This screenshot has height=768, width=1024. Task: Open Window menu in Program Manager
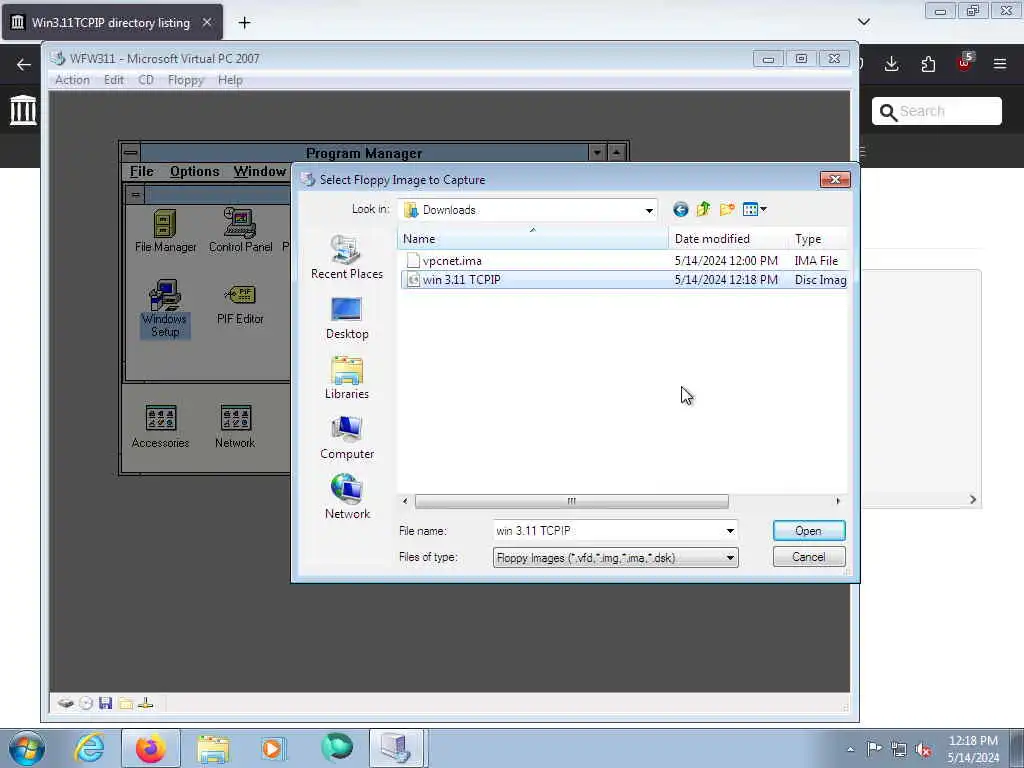260,171
